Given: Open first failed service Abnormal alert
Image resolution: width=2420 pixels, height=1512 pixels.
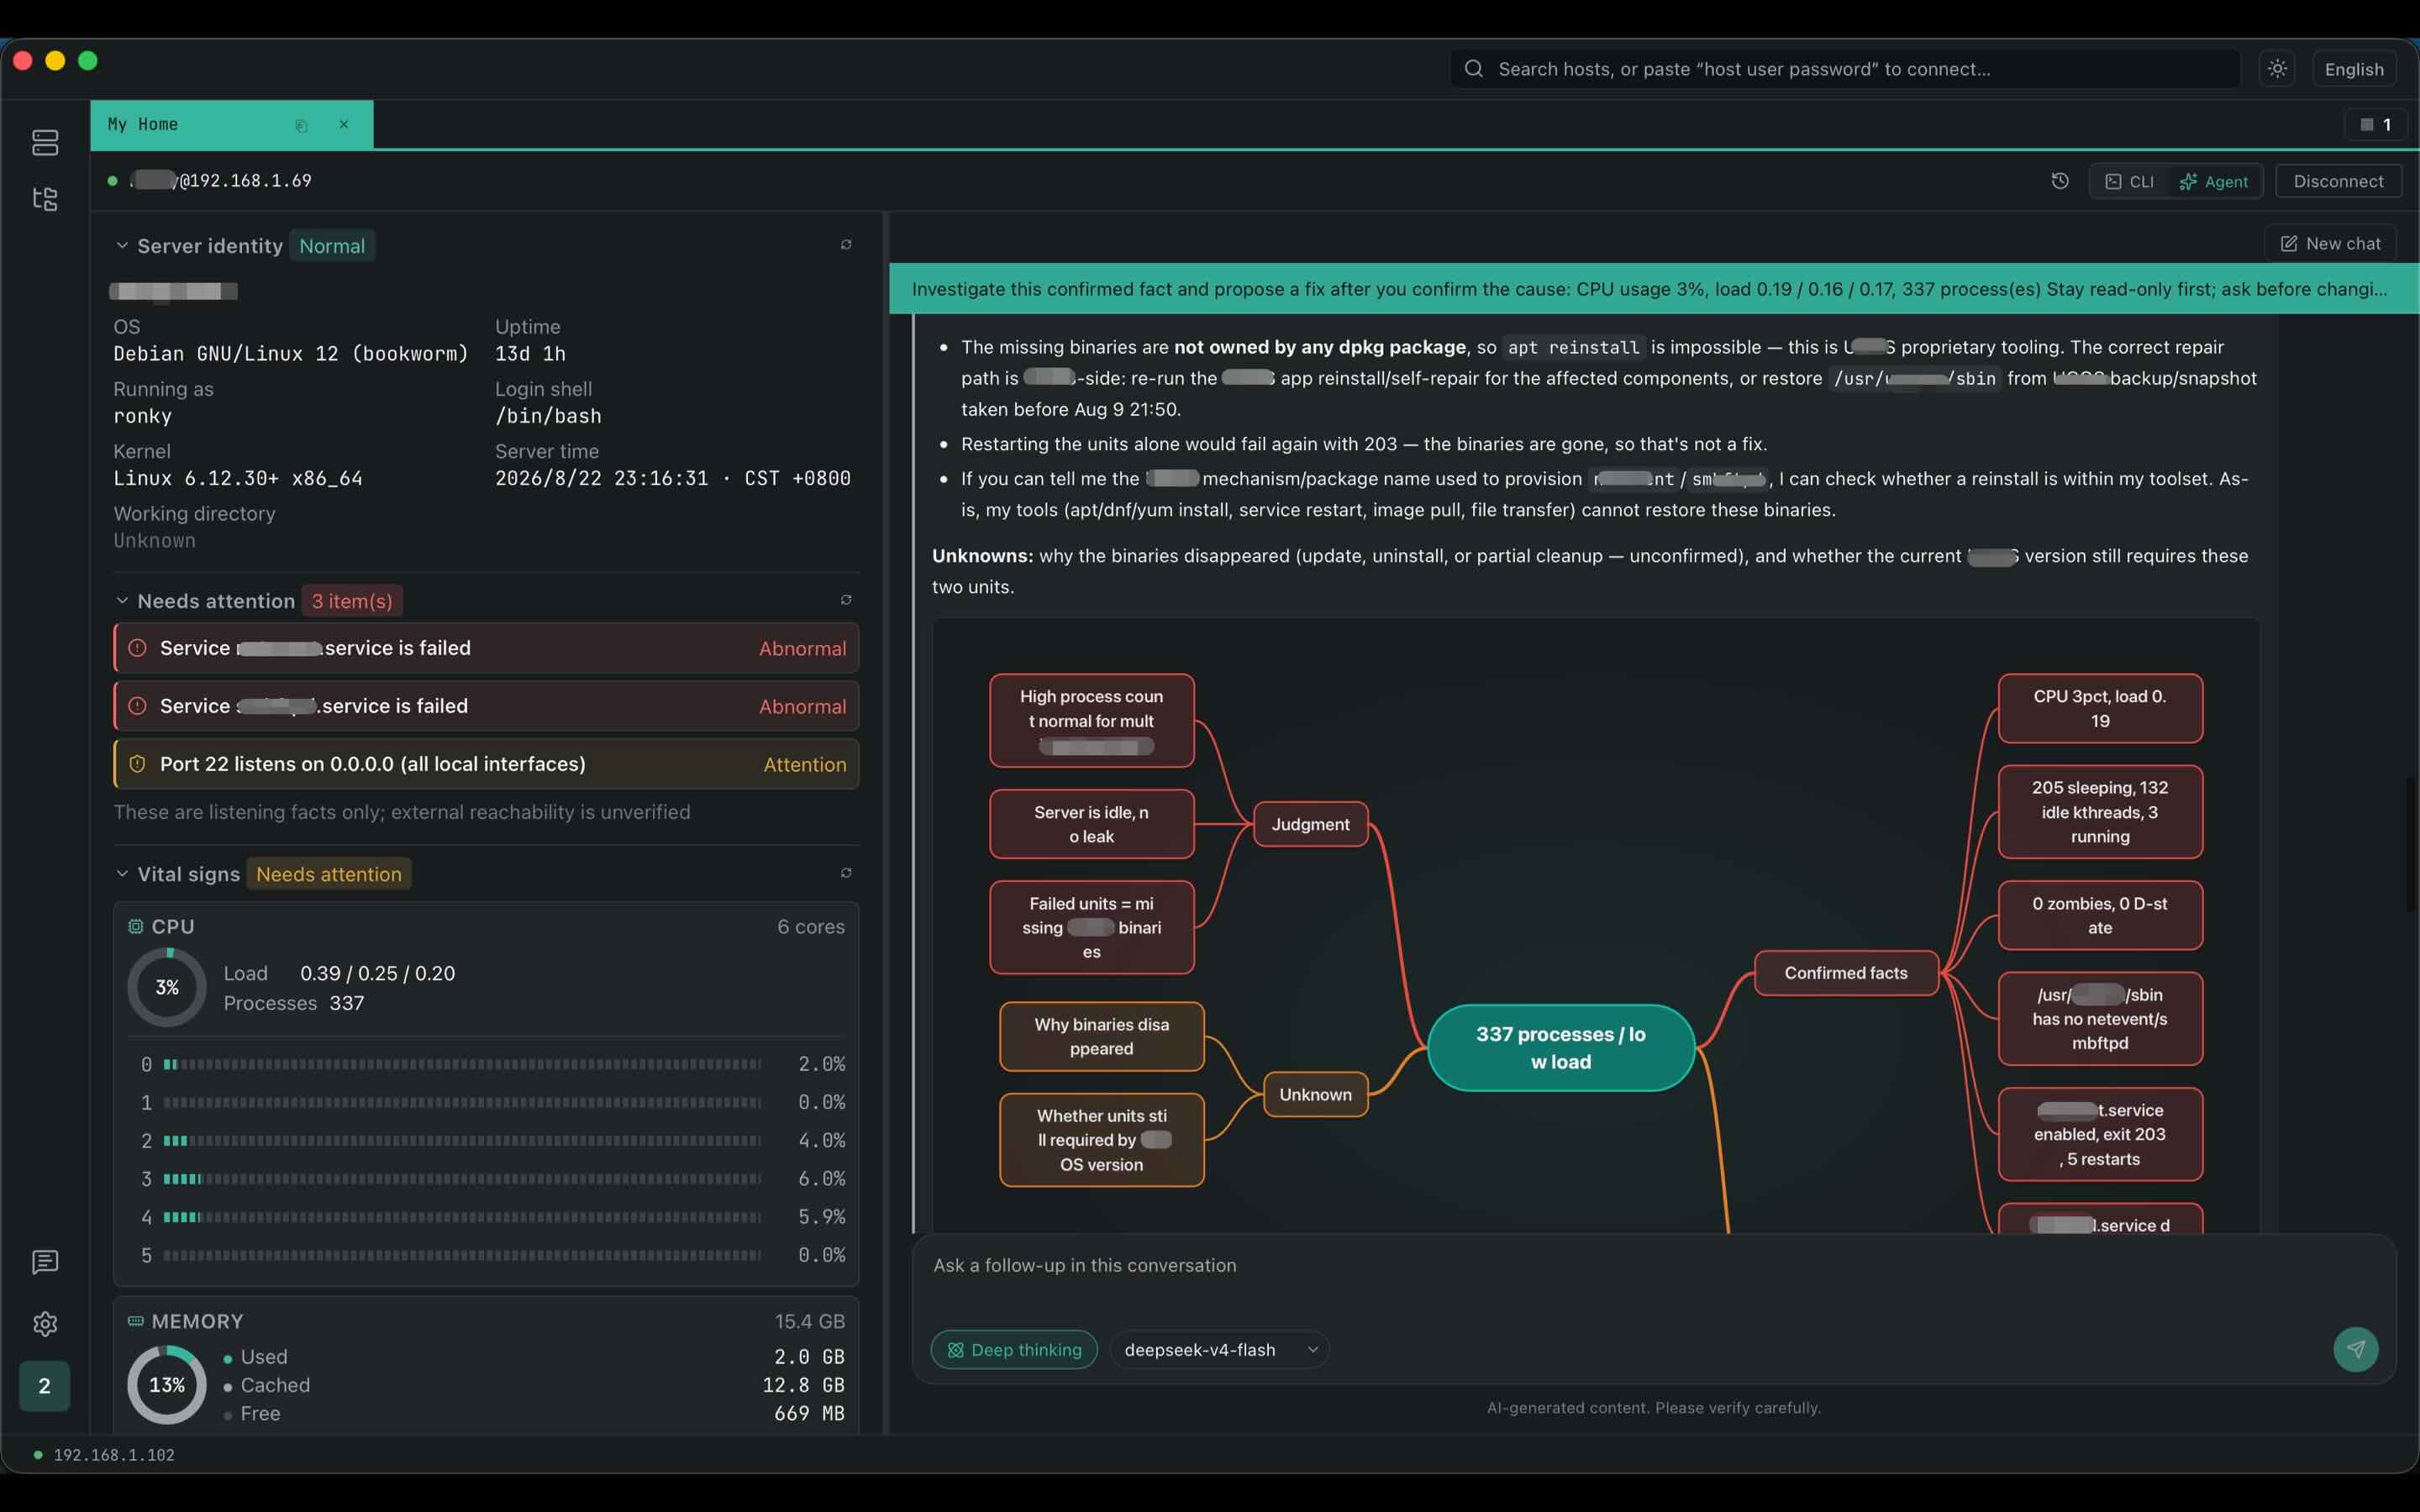Looking at the screenshot, I should (x=486, y=648).
